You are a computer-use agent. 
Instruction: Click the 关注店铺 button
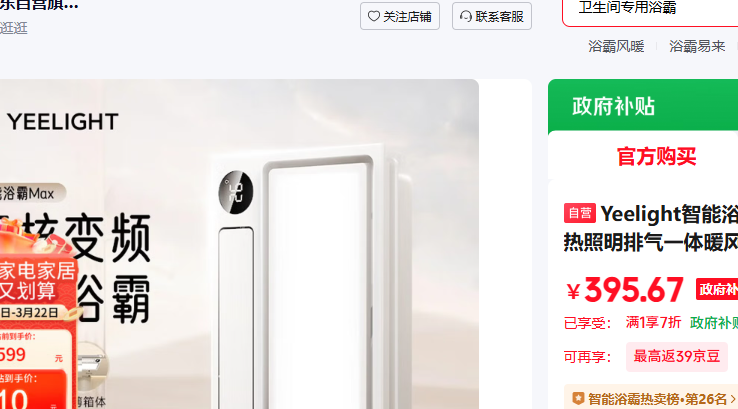click(x=400, y=16)
